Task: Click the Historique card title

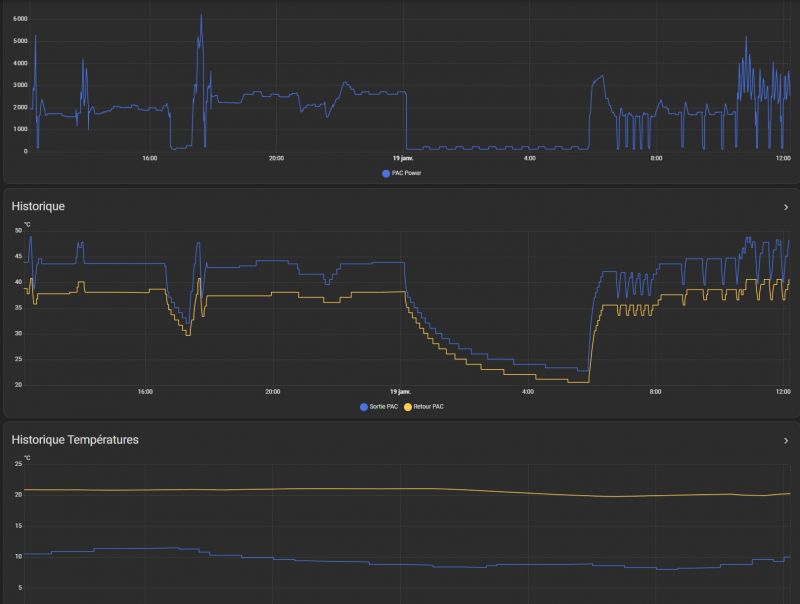Action: click(x=38, y=206)
